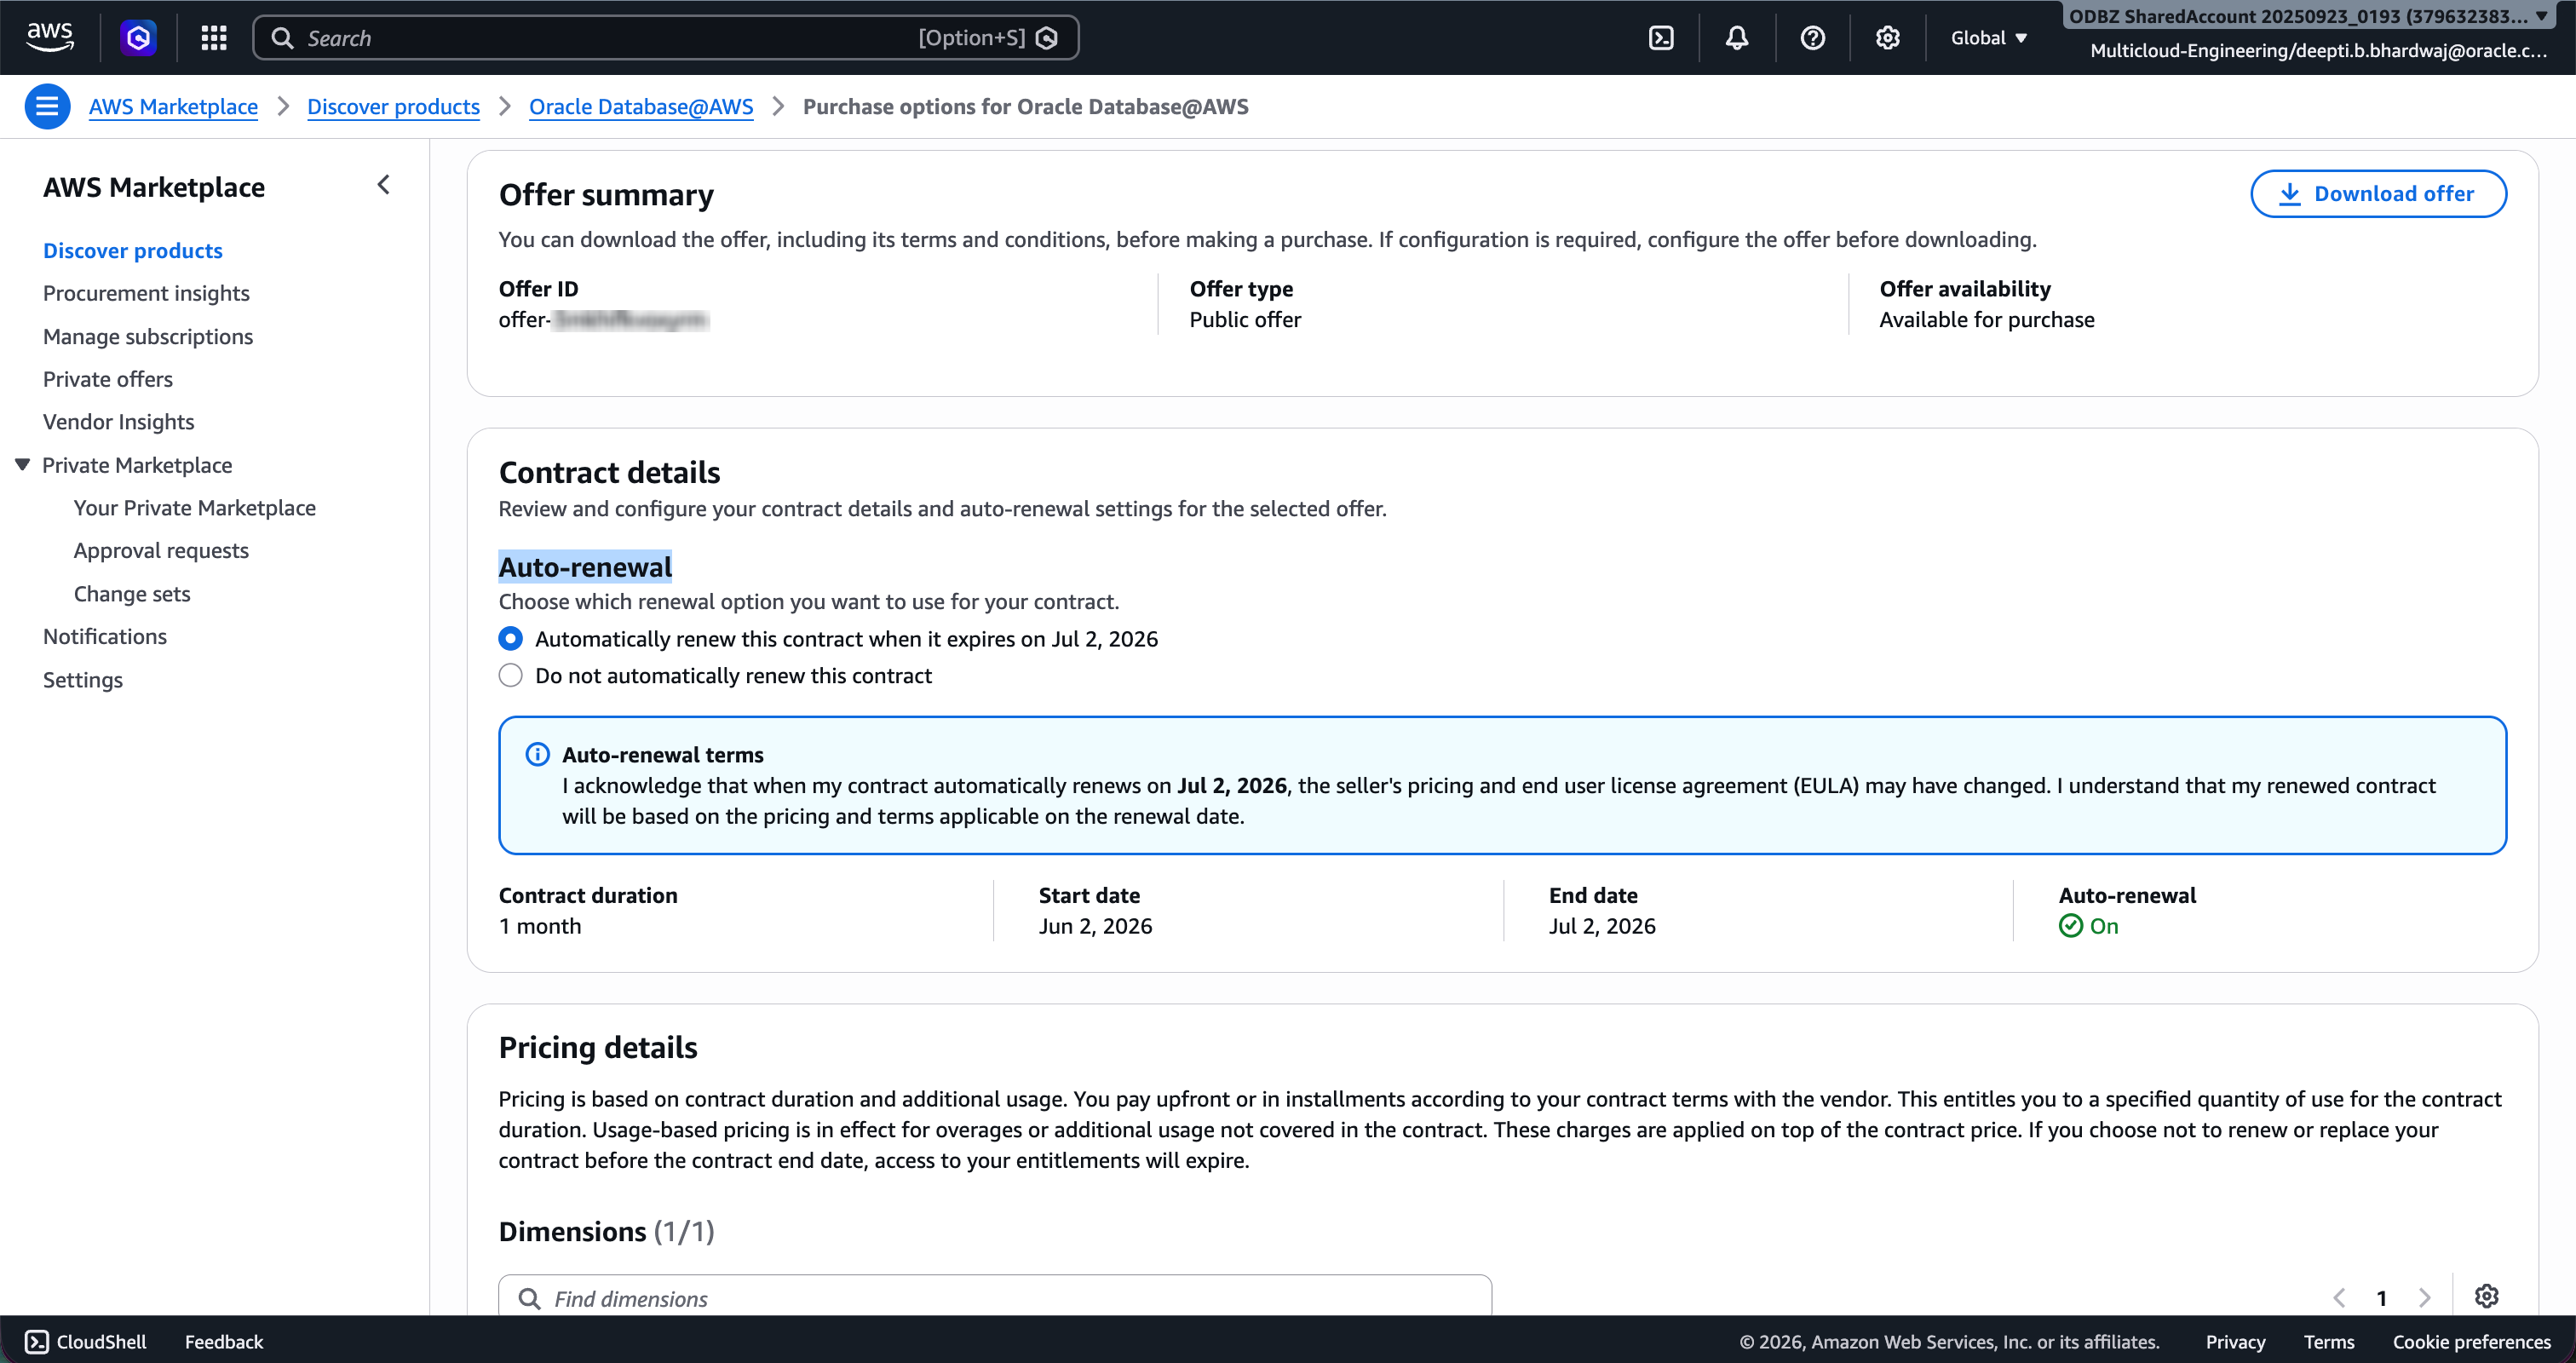Screen dimensions: 2576x1363
Task: Click the Public offer type value
Action: pos(1245,320)
